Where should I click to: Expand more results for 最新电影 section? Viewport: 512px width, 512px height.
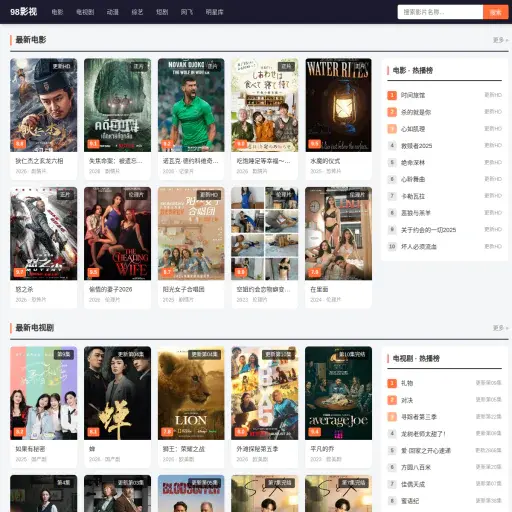point(500,40)
